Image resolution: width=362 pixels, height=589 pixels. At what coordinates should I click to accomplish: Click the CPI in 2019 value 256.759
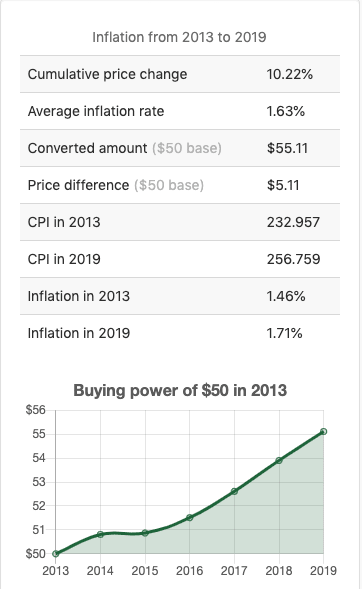click(293, 259)
